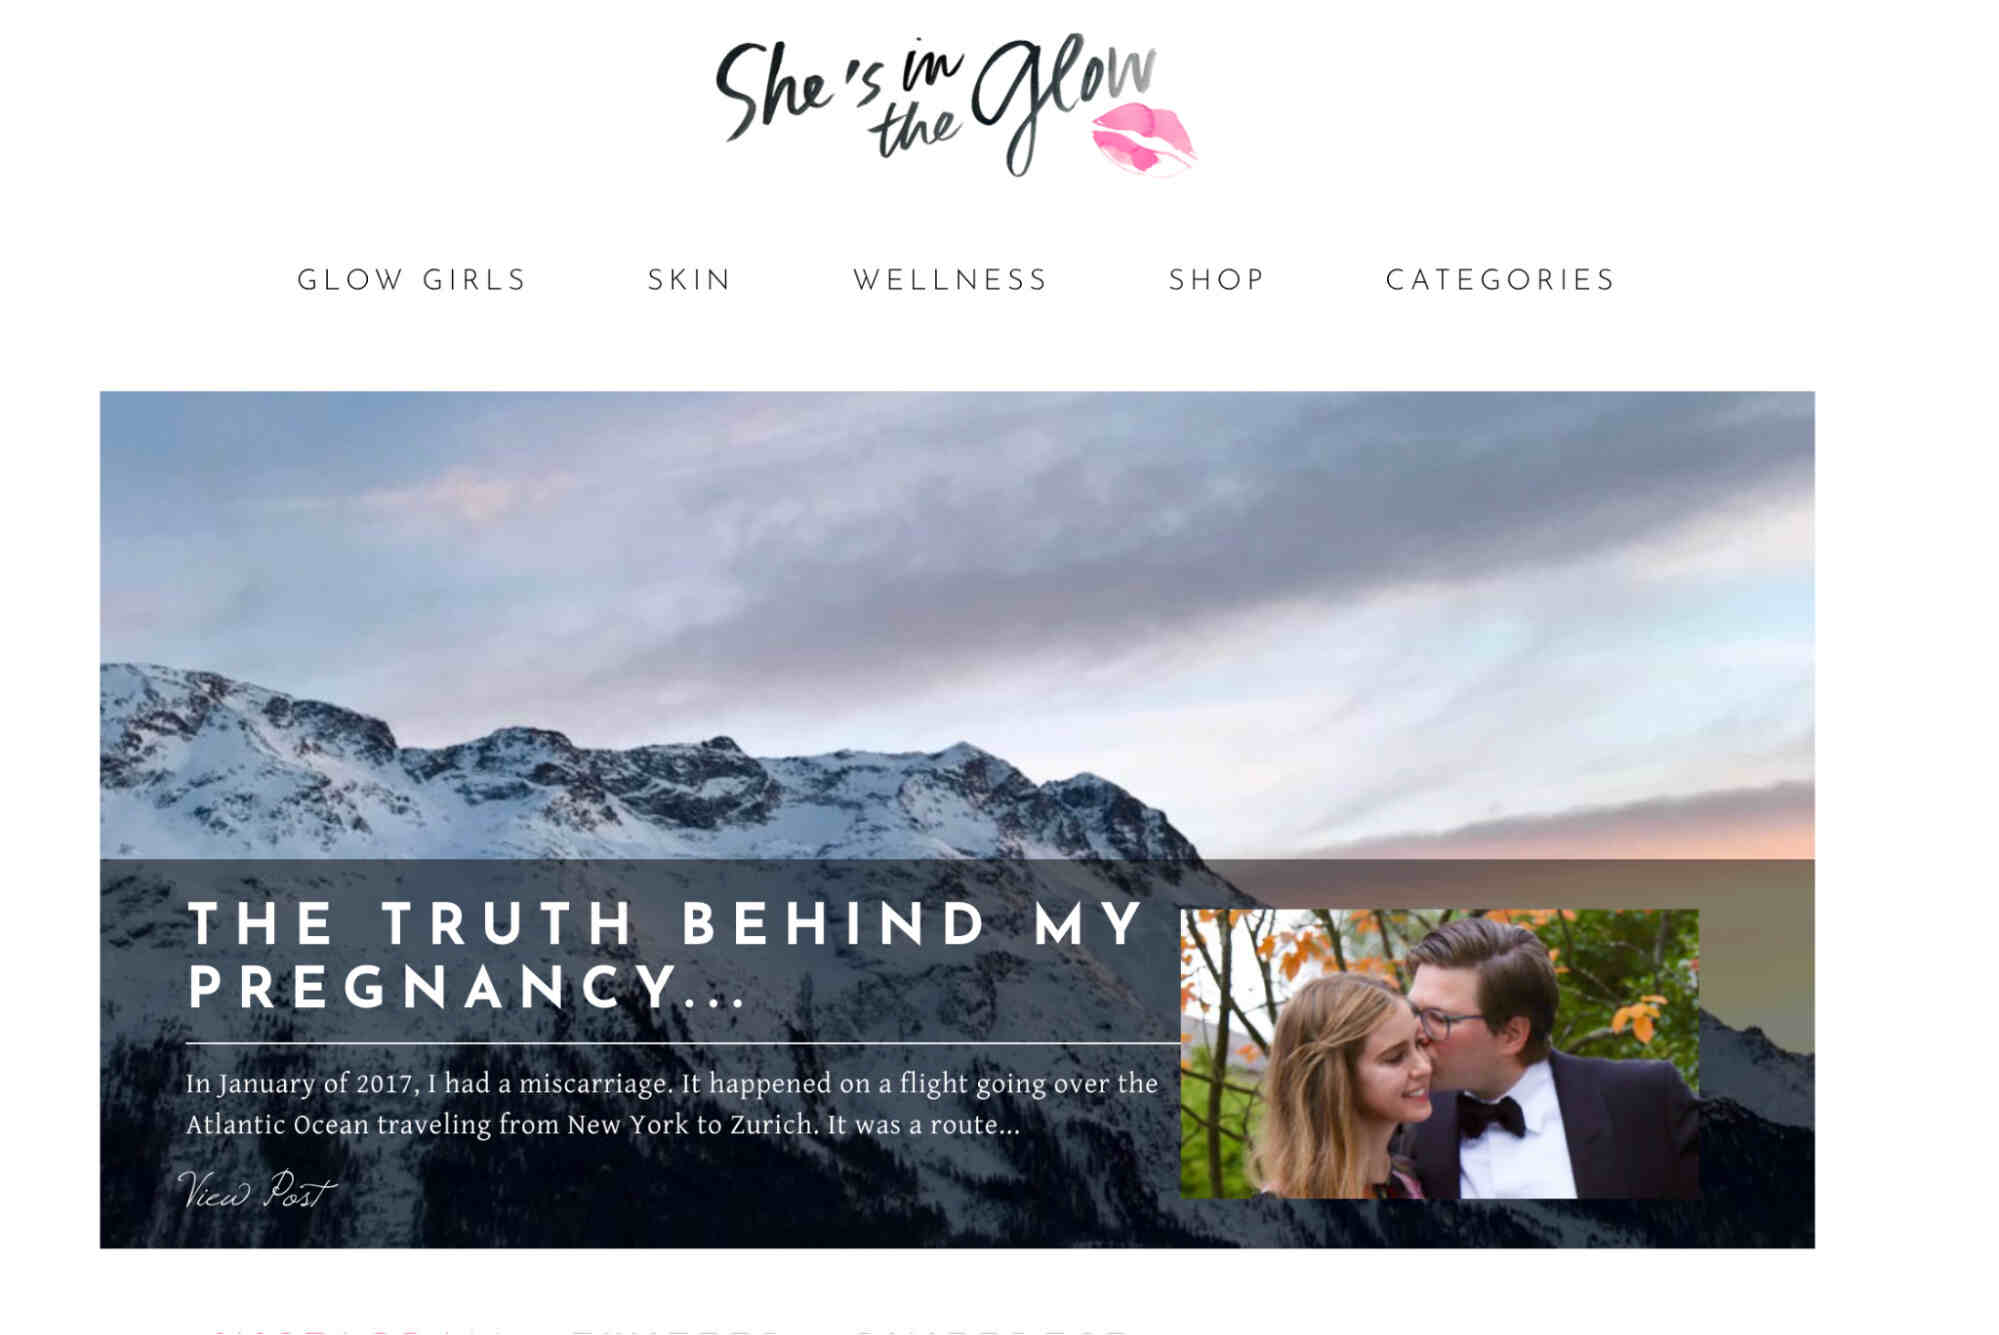Screen dimensions: 1999x1335
Task: Click the man's bow tie in the photo
Action: pos(1489,1114)
